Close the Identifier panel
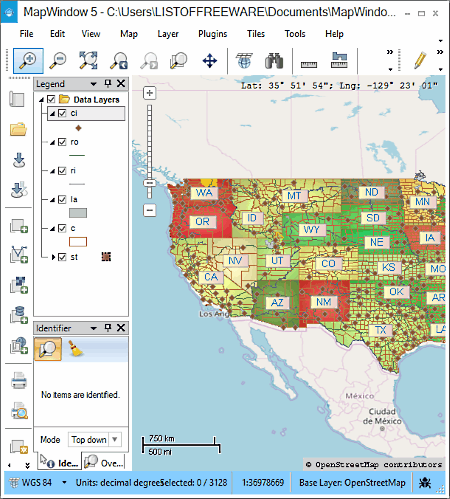This screenshot has height=499, width=450. click(x=121, y=328)
